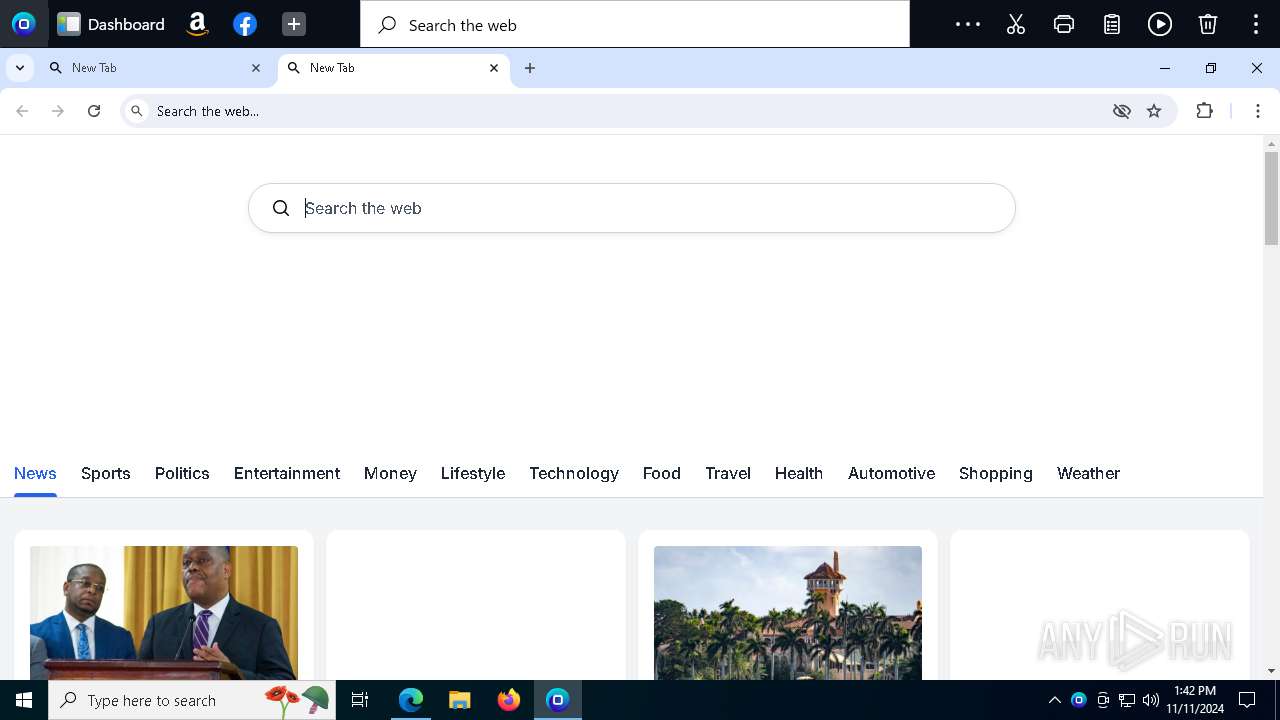This screenshot has height=720, width=1280.
Task: Click the page vertical scrollbar thumb
Action: (x=1271, y=198)
